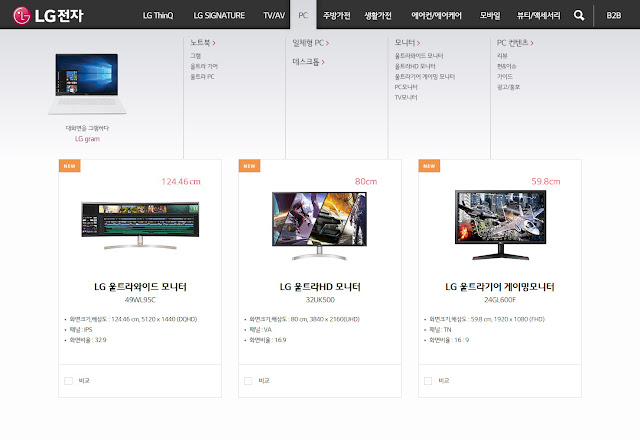
Task: Click the ultrawide monitor product image
Action: (x=140, y=225)
